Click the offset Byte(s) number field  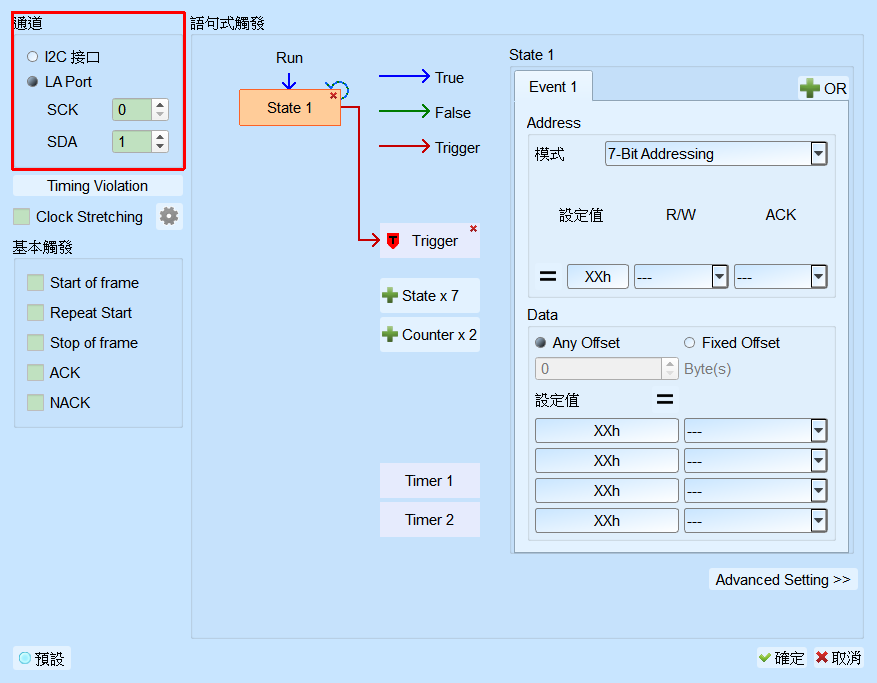coord(598,369)
